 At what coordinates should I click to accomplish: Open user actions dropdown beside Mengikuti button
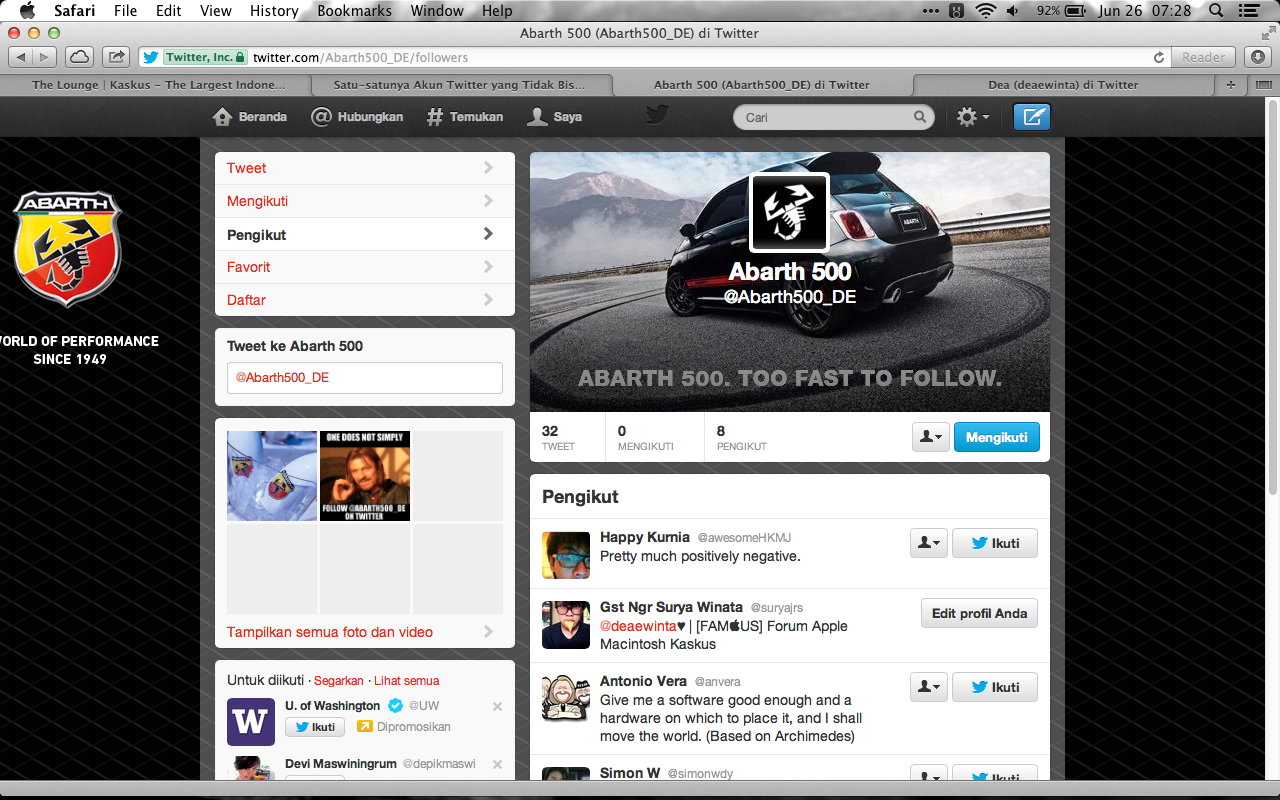(x=931, y=437)
